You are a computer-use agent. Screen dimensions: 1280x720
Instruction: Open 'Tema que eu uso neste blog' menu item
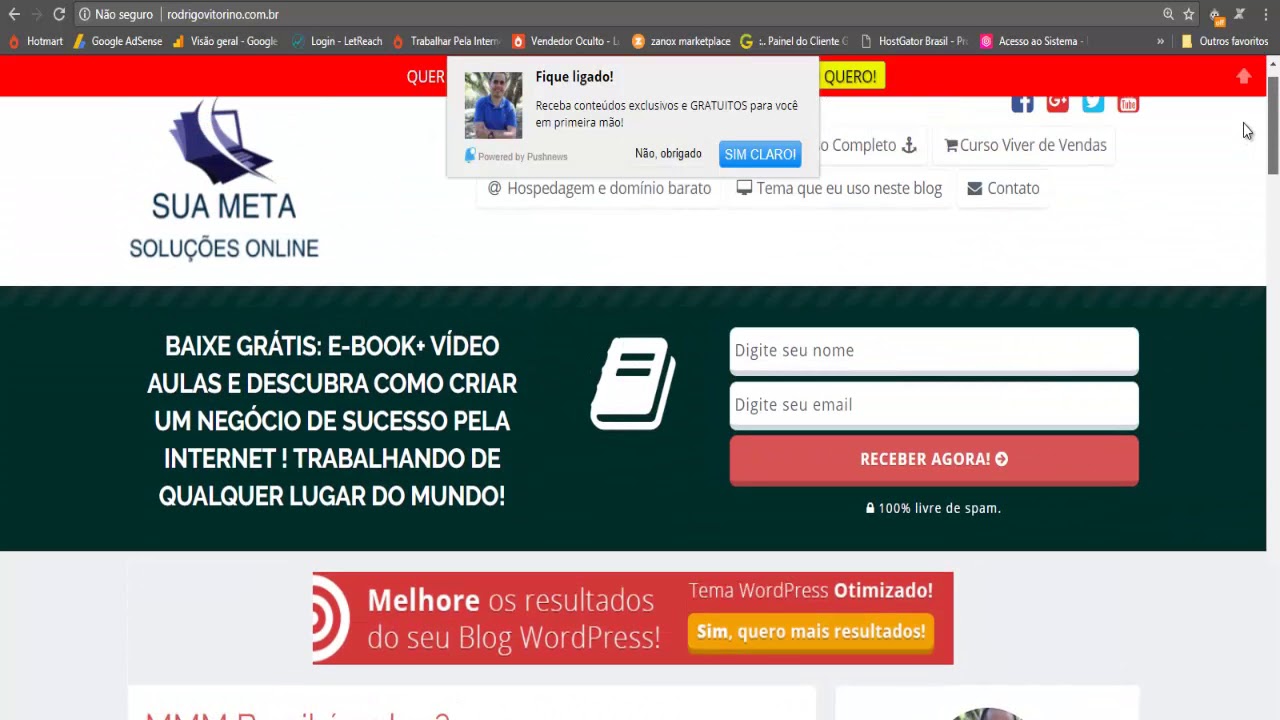pyautogui.click(x=839, y=188)
